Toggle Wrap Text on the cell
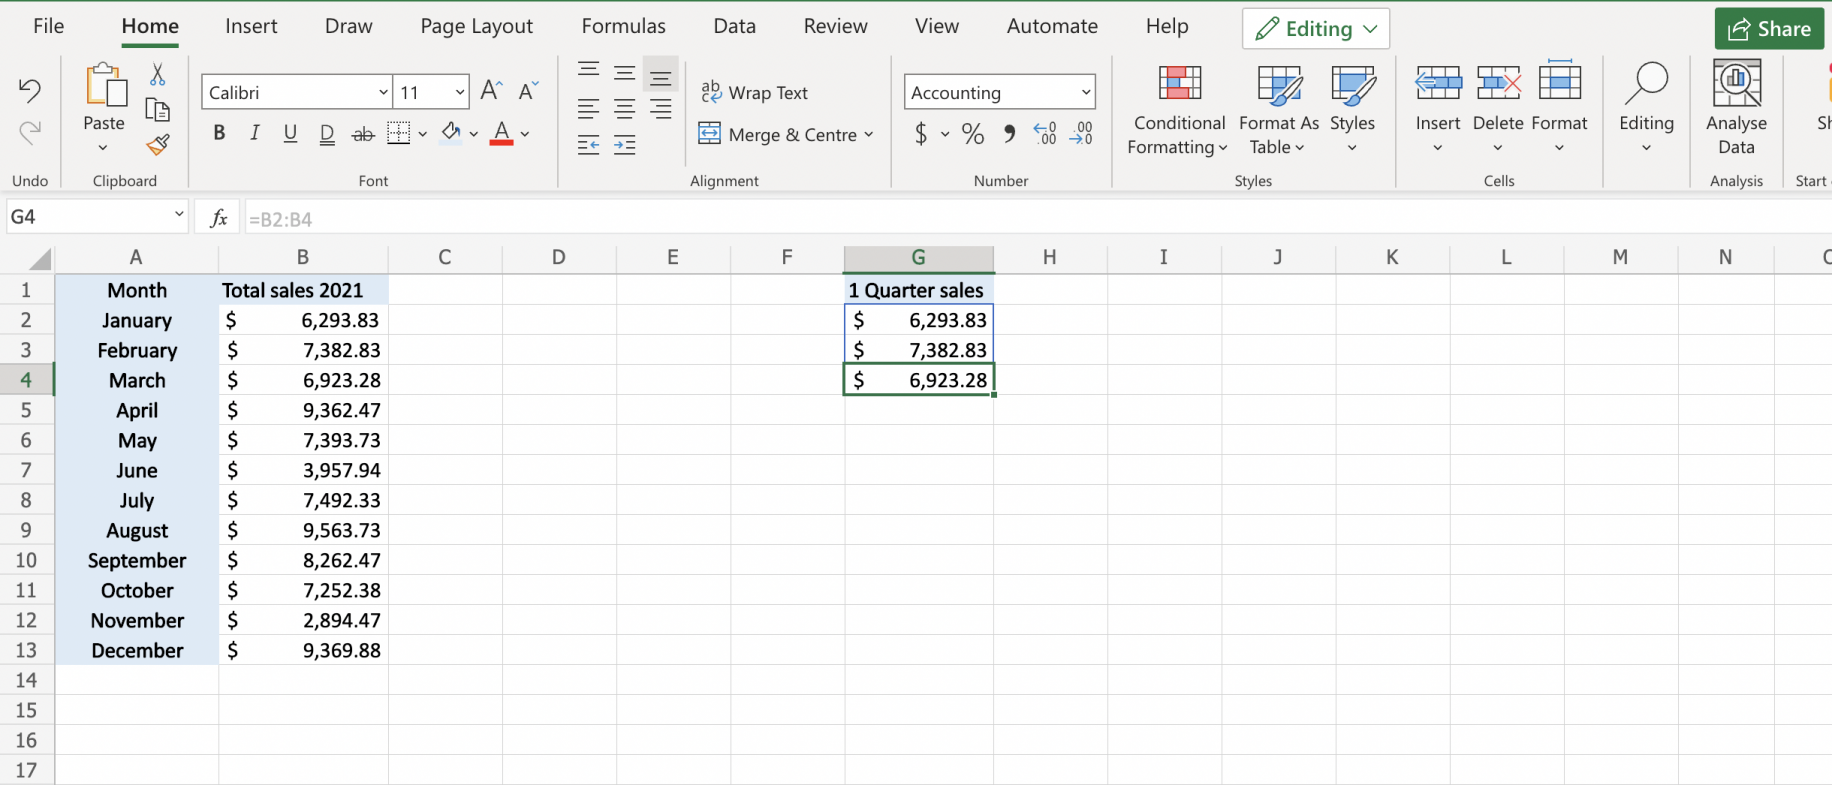1832x785 pixels. [755, 93]
